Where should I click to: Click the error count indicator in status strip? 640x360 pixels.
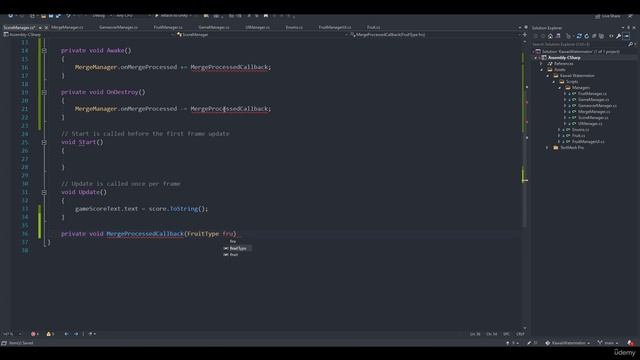coord(35,334)
